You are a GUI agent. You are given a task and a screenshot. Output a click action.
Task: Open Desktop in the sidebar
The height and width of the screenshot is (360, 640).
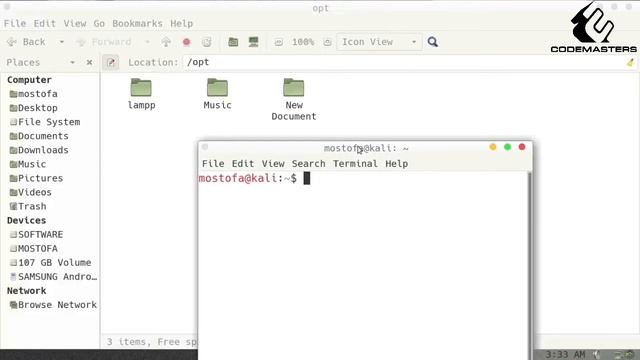pyautogui.click(x=33, y=108)
